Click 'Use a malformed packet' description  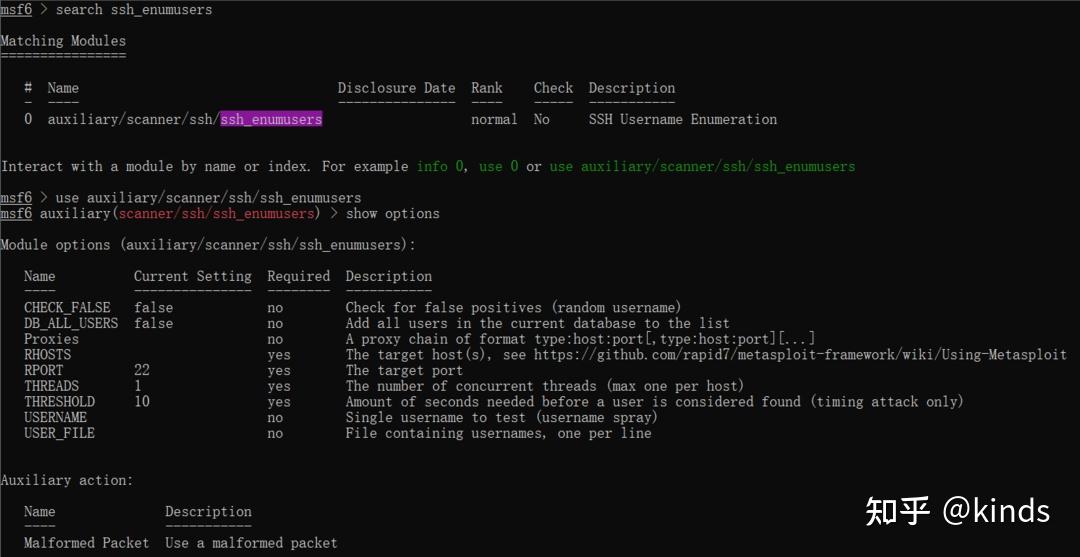tap(251, 543)
